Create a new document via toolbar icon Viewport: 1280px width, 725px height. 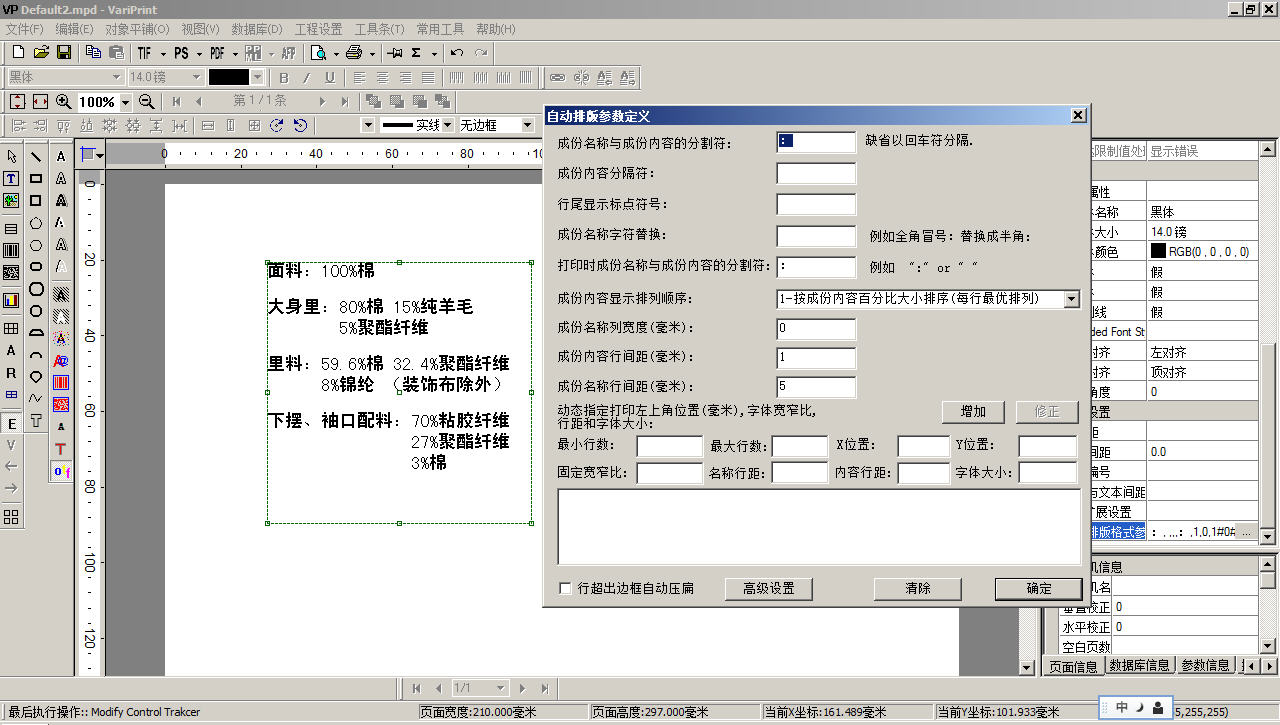click(x=18, y=53)
